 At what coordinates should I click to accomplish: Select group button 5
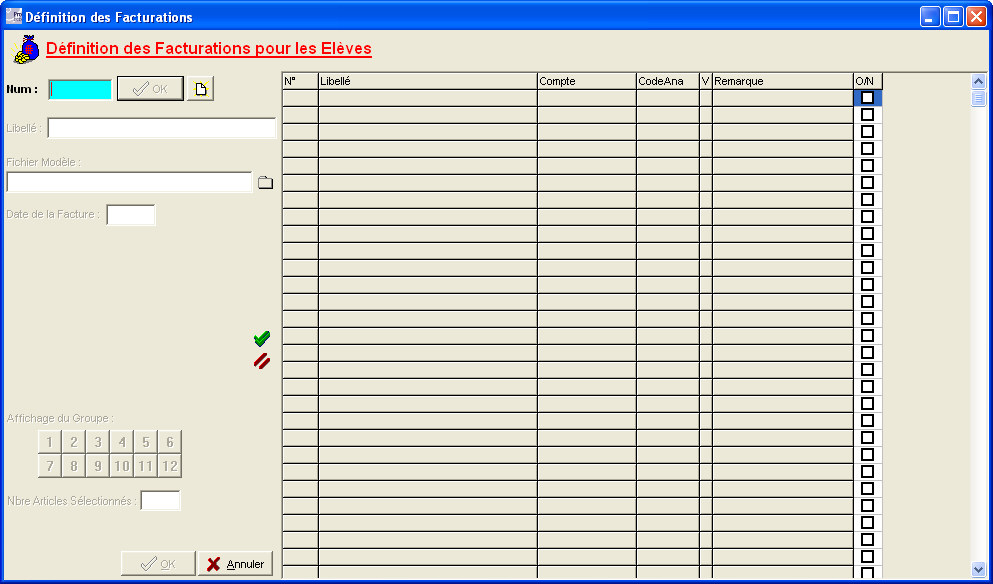pyautogui.click(x=146, y=442)
